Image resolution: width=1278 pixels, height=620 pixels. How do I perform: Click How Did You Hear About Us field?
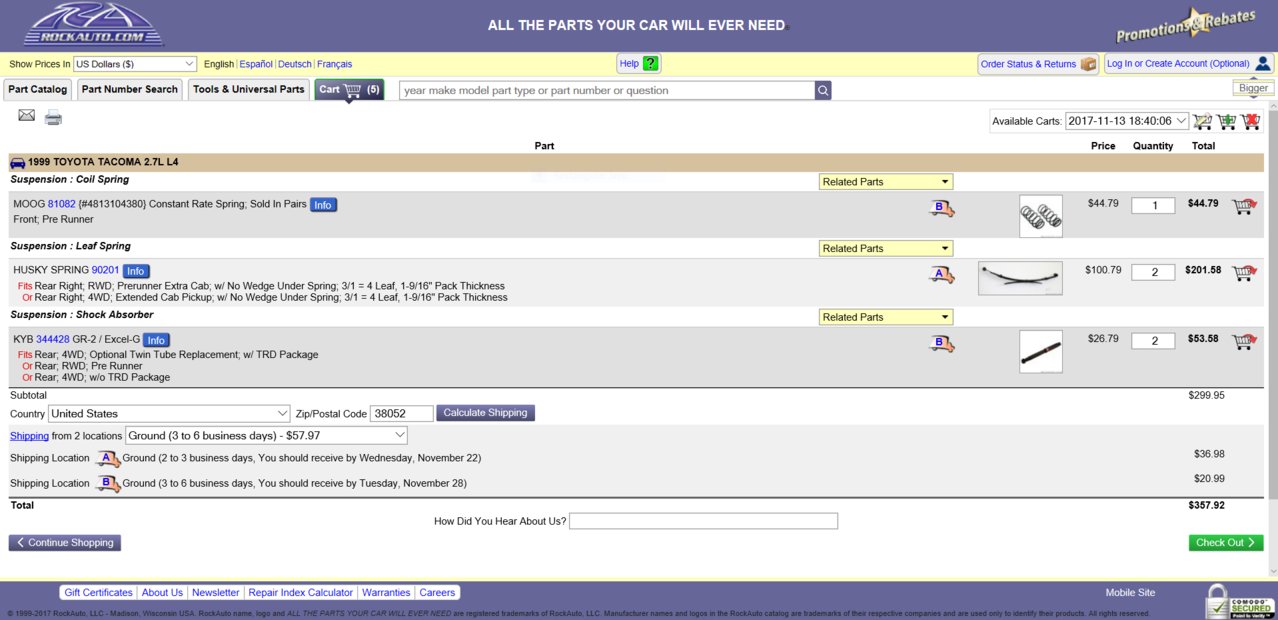(703, 521)
